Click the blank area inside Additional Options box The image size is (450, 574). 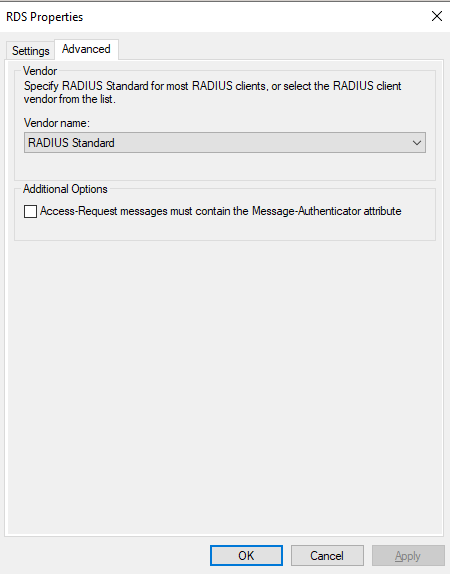click(224, 229)
